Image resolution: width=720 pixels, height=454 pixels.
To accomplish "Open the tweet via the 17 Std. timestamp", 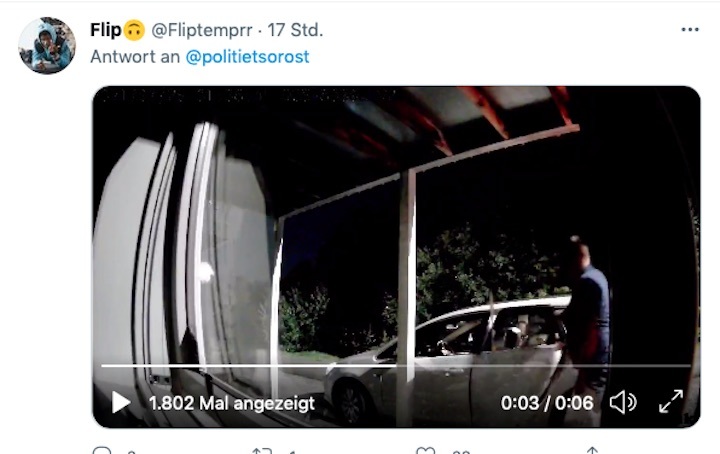I will [295, 30].
